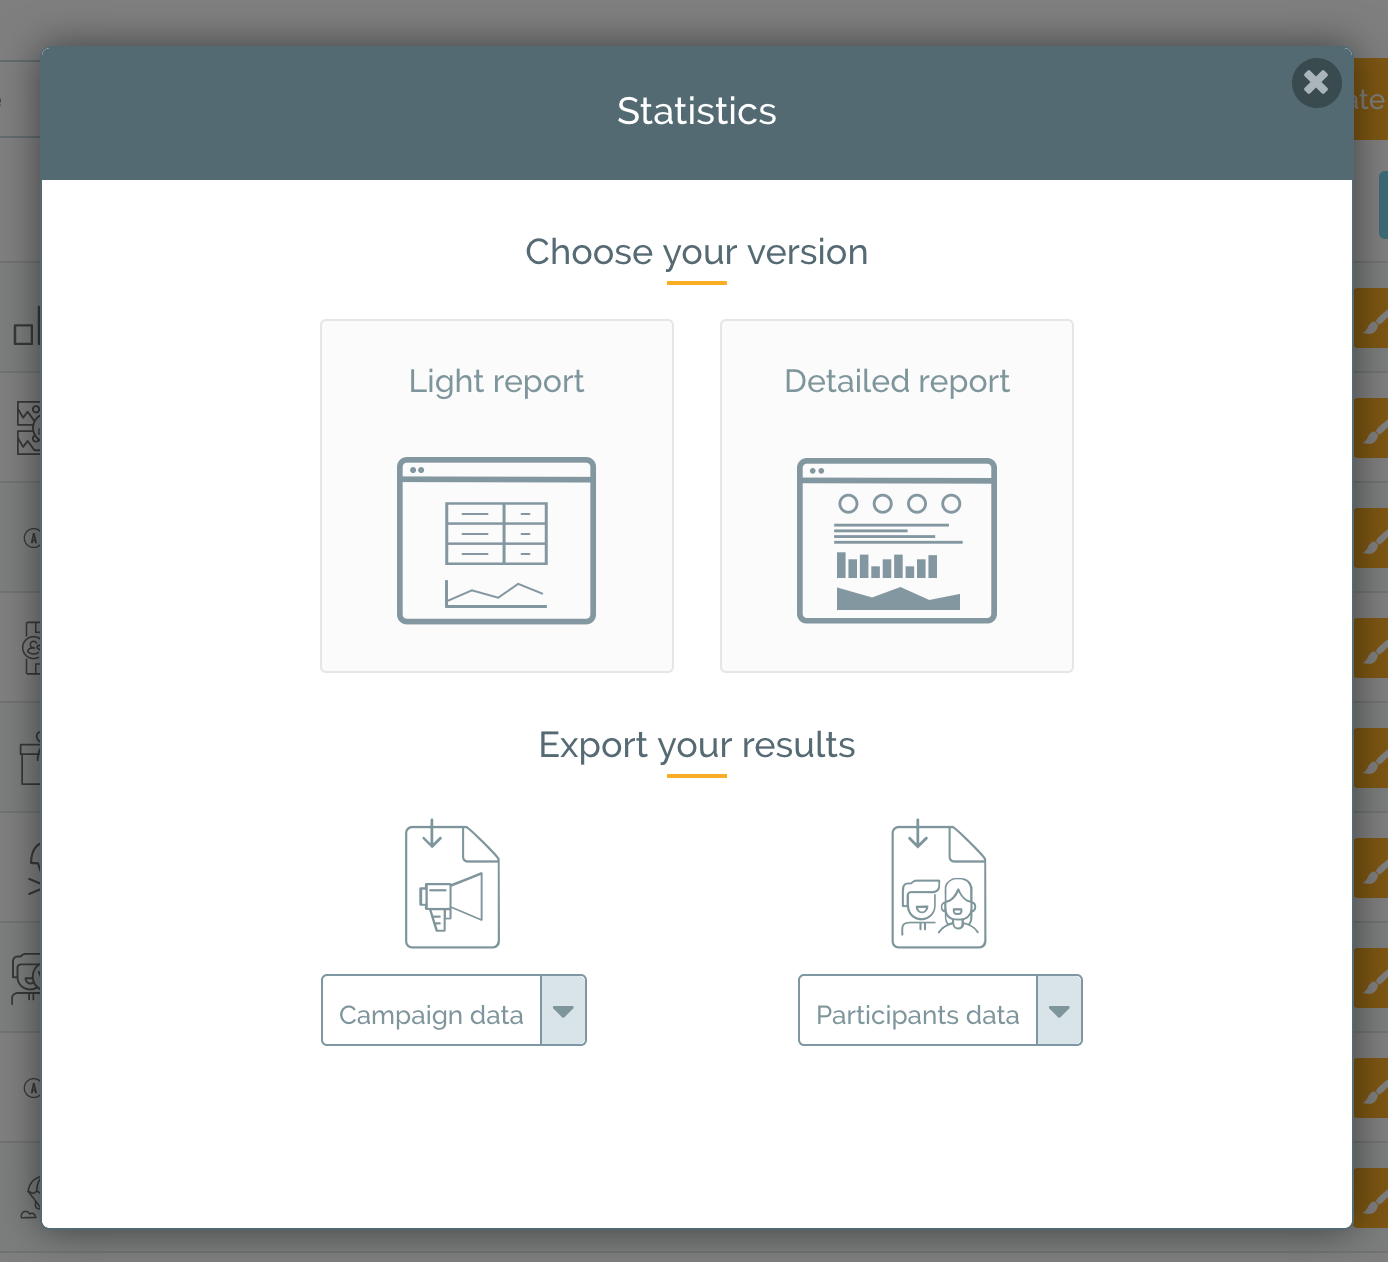The height and width of the screenshot is (1262, 1388).
Task: Select the Light report title text
Action: point(496,381)
